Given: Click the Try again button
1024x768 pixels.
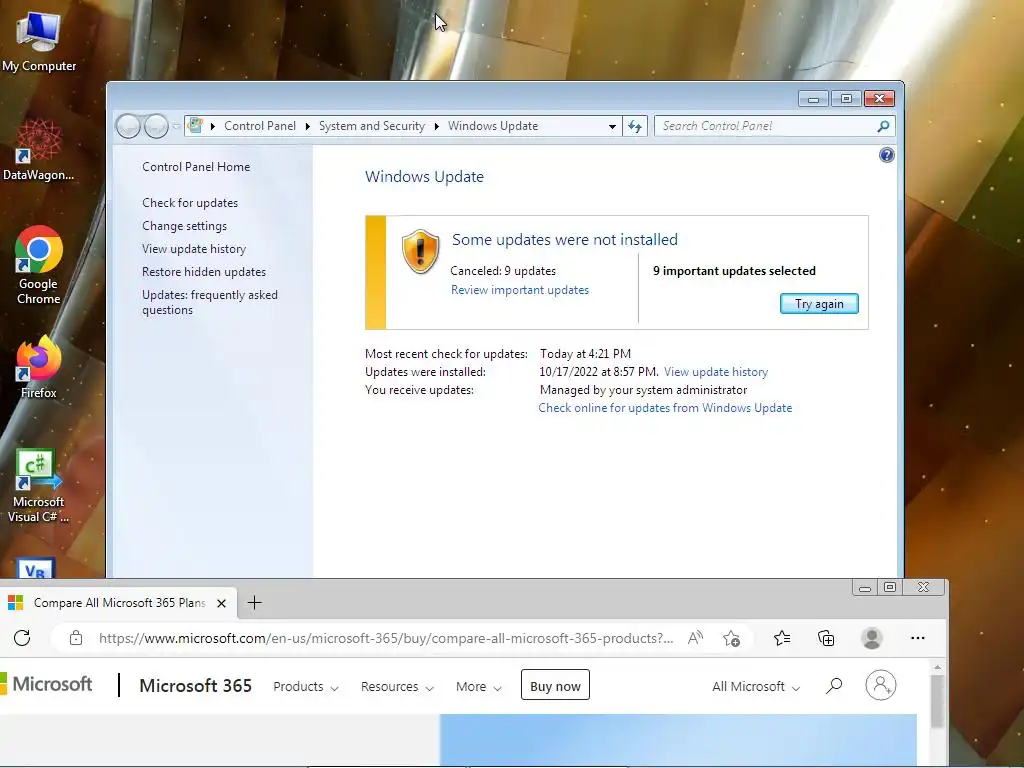Looking at the screenshot, I should click(x=819, y=304).
